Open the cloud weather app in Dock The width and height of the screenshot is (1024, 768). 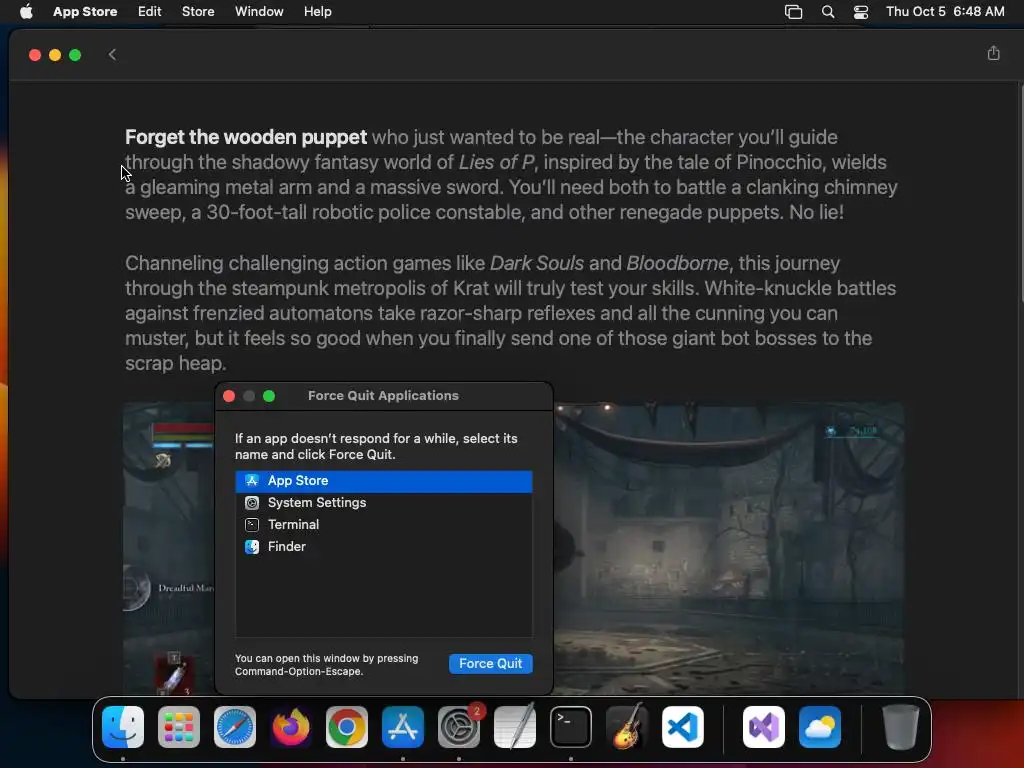pyautogui.click(x=820, y=727)
